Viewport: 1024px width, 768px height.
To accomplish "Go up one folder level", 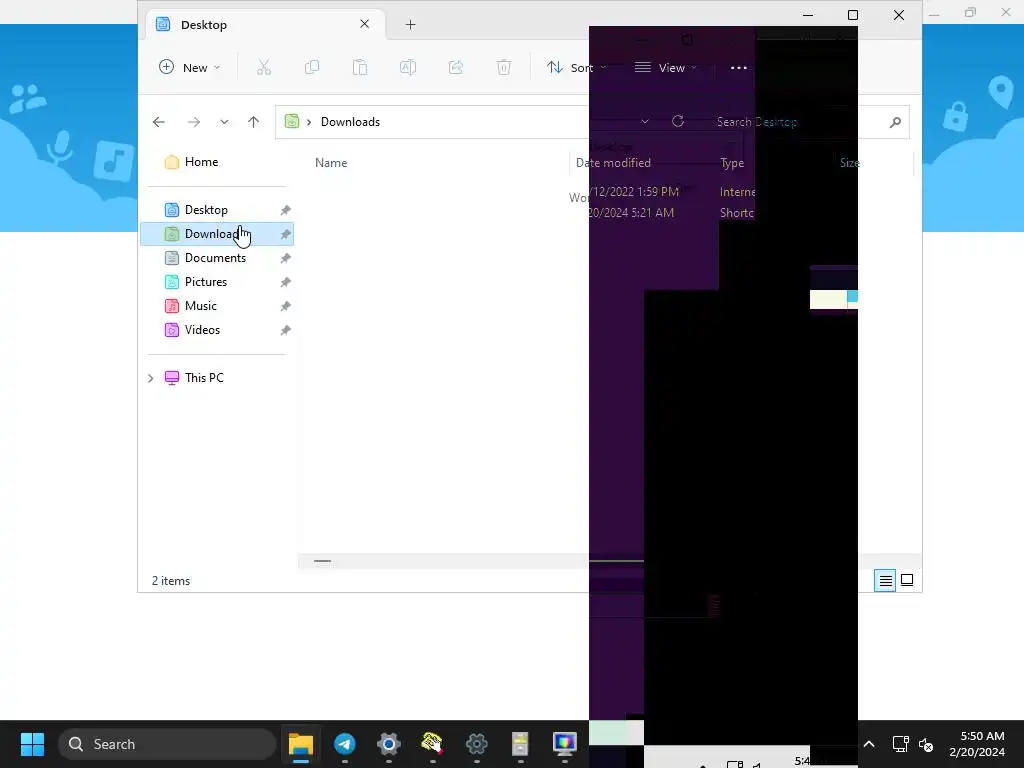I will point(253,122).
